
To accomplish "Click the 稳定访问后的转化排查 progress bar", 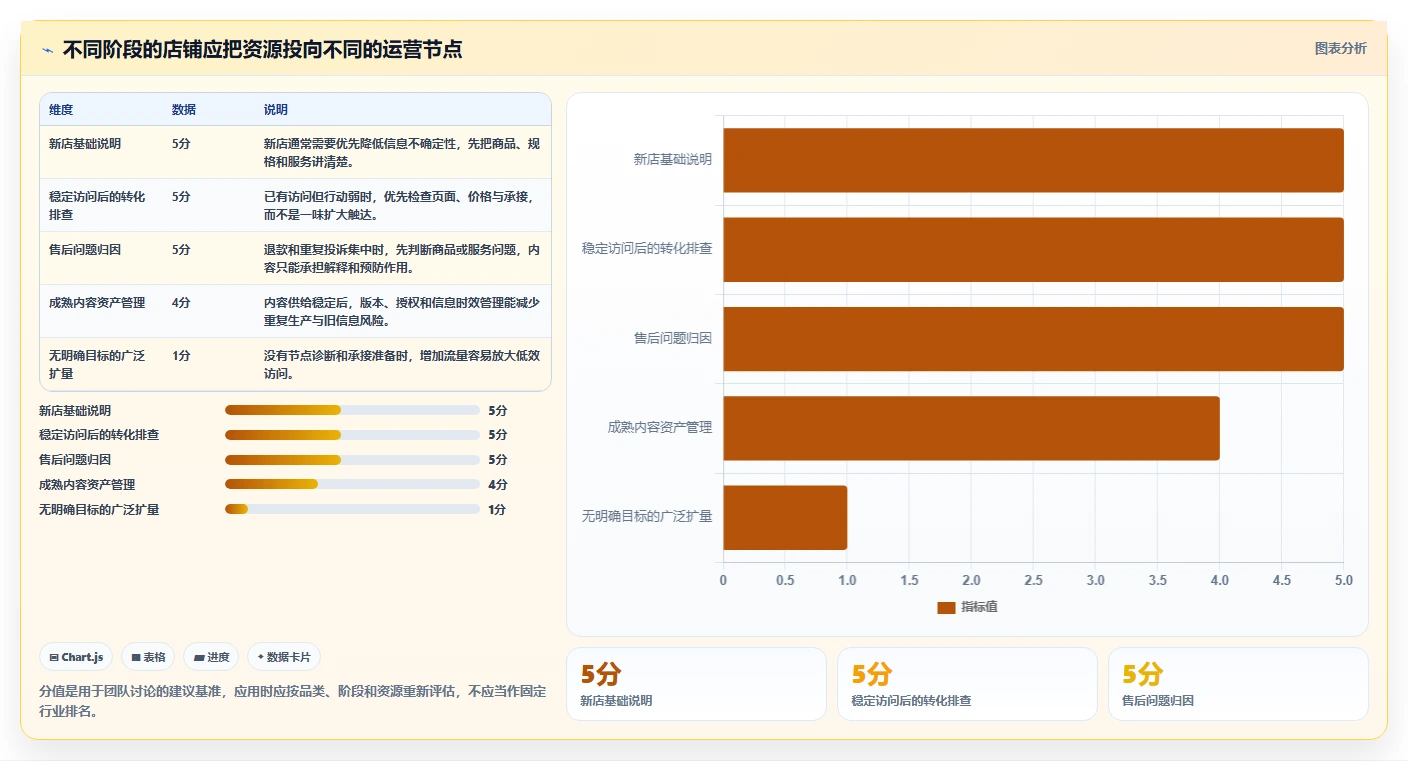I will tap(352, 435).
